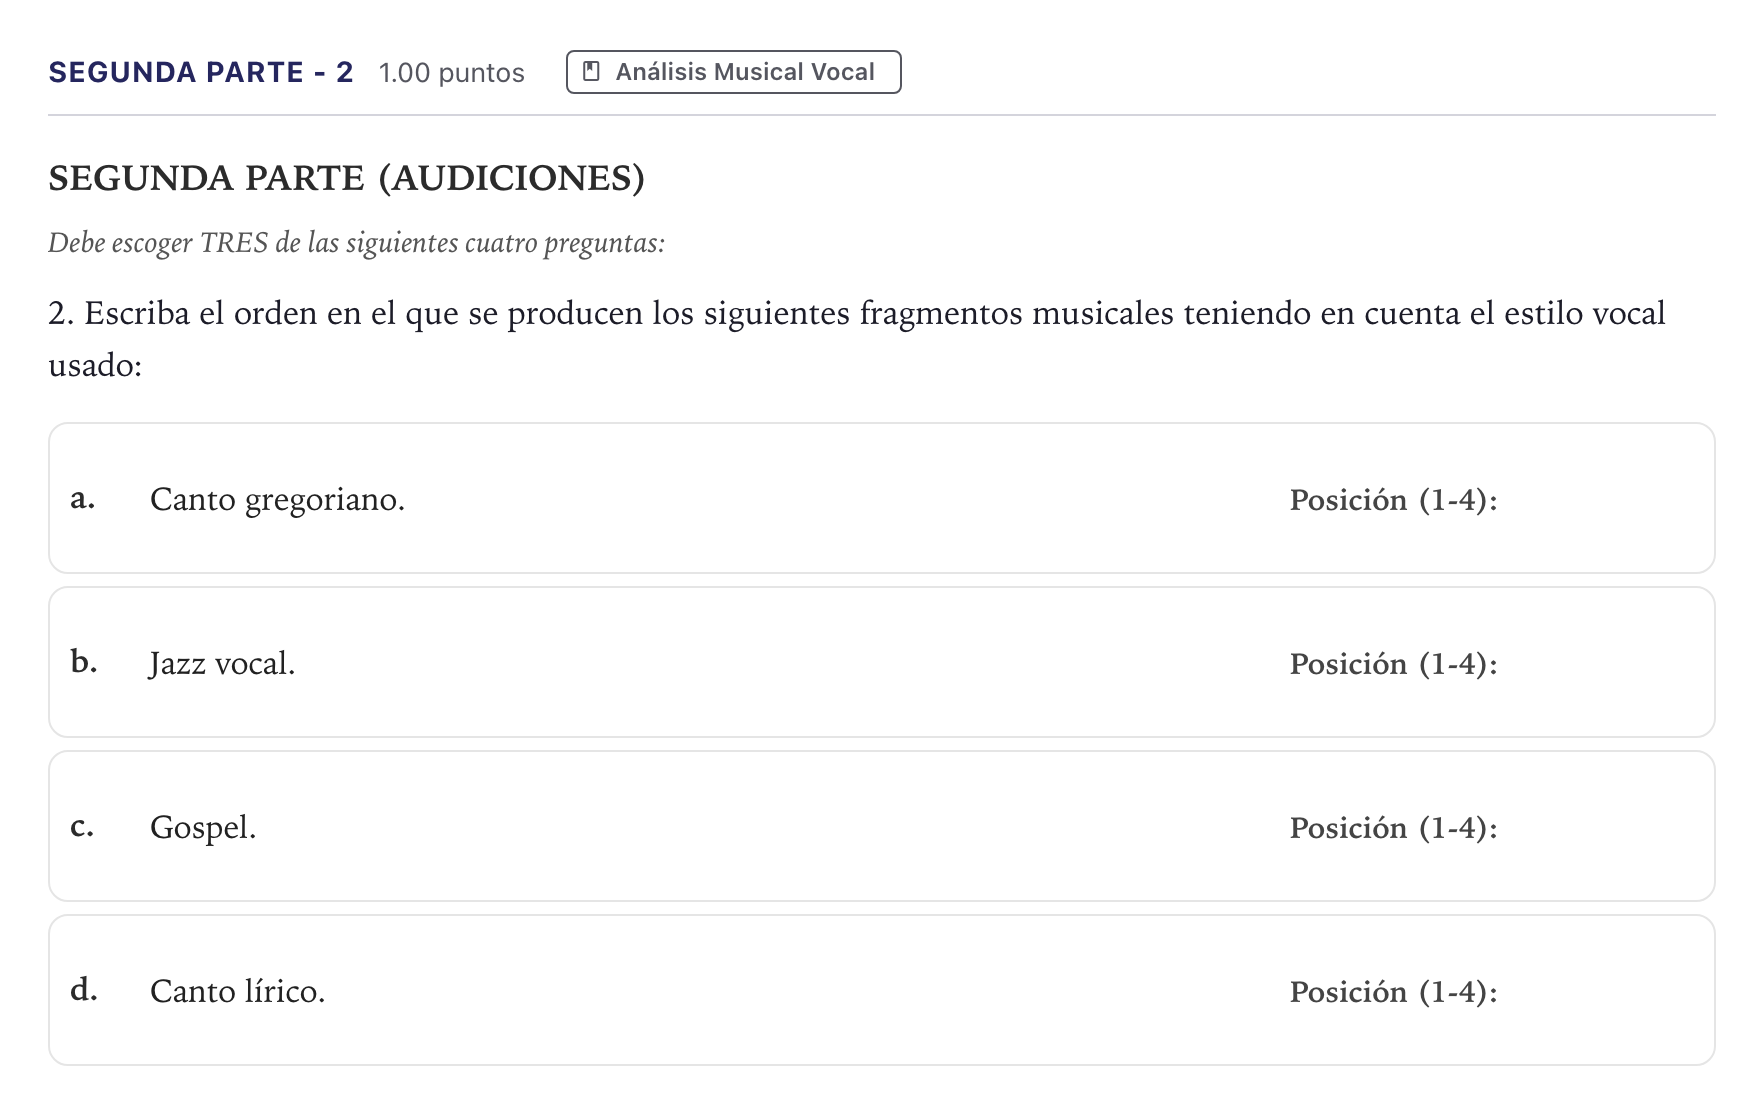Select the Canto lírico option row

tap(882, 990)
